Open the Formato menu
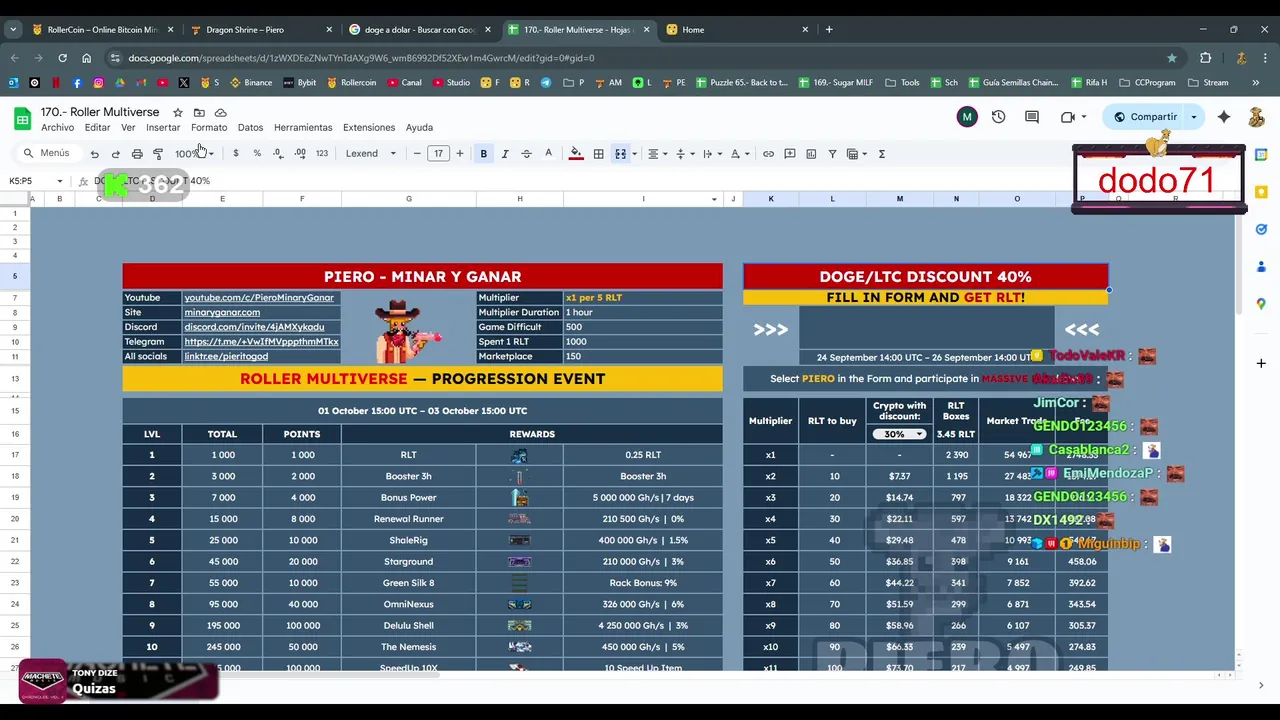Viewport: 1280px width, 720px height. point(209,128)
